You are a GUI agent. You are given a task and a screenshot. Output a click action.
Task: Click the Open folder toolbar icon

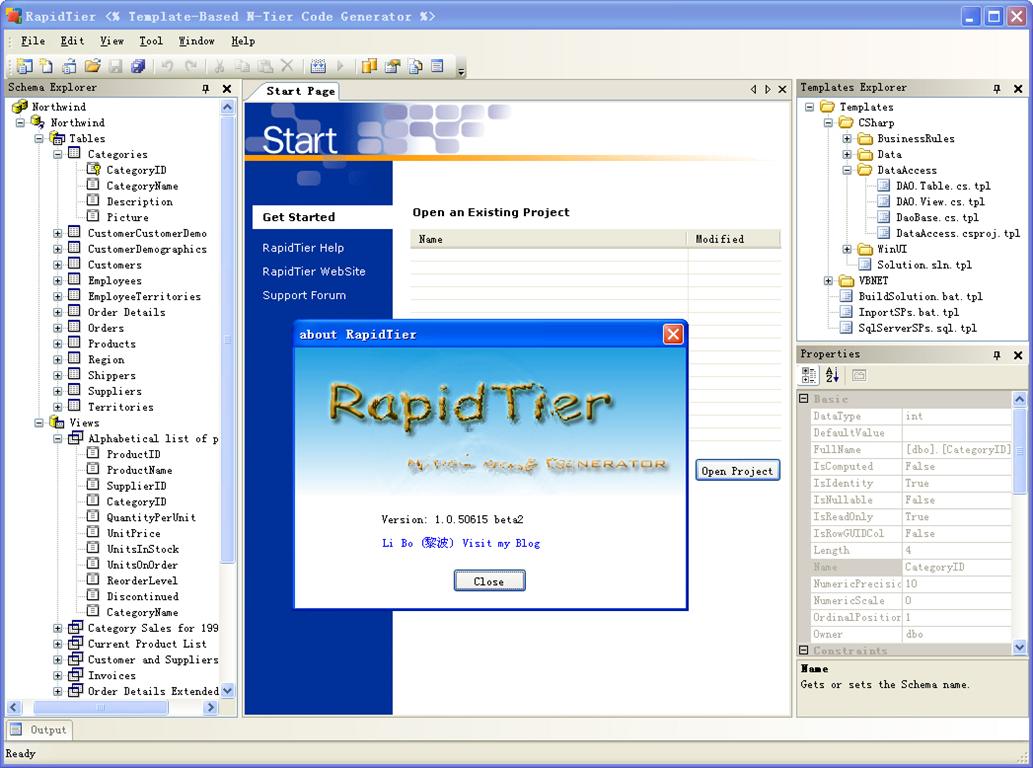(92, 66)
